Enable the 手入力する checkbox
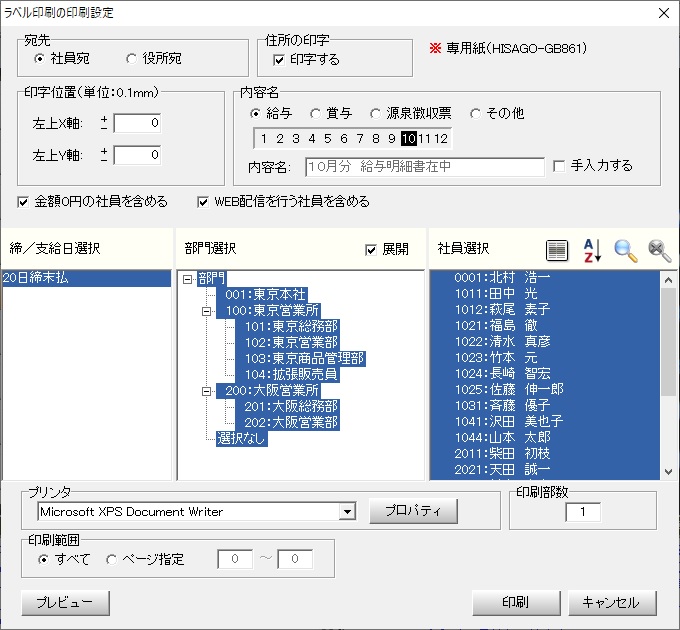Viewport: 680px width, 630px height. 559,166
